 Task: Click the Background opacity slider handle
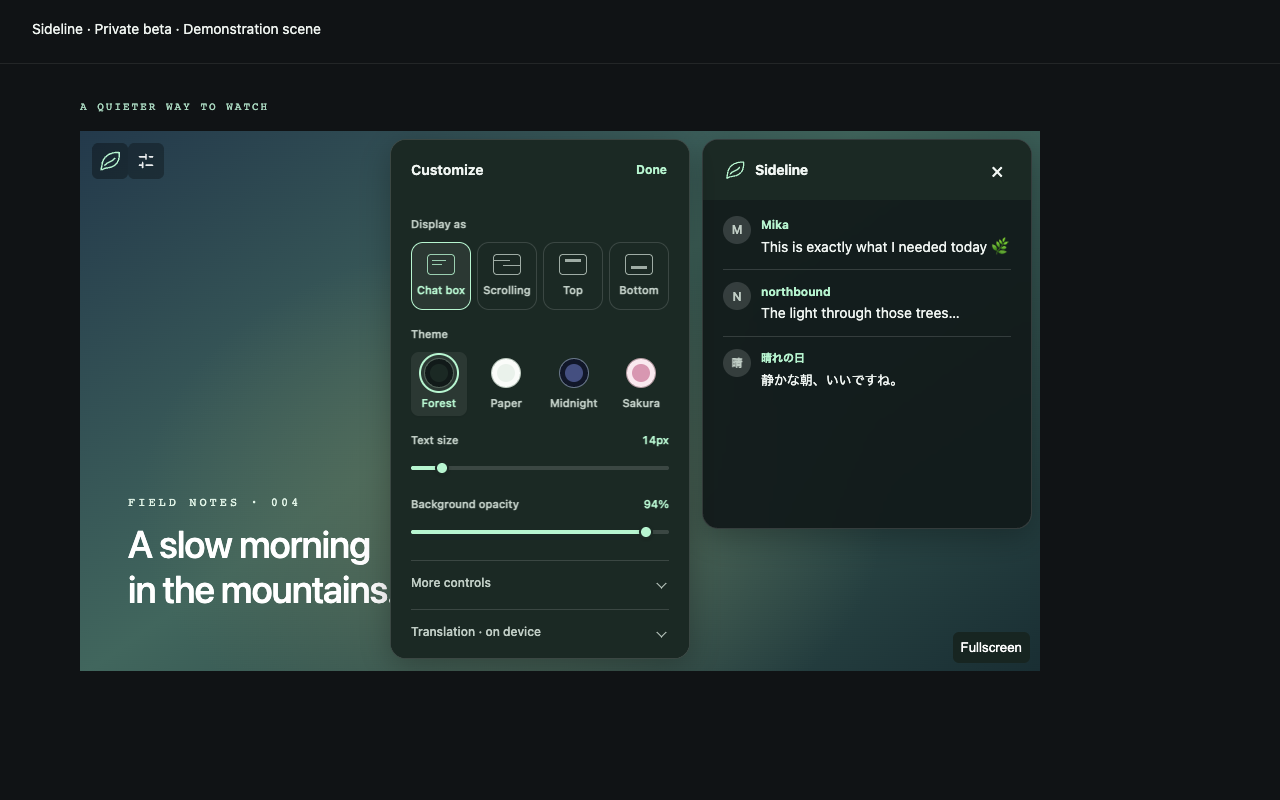coord(646,532)
